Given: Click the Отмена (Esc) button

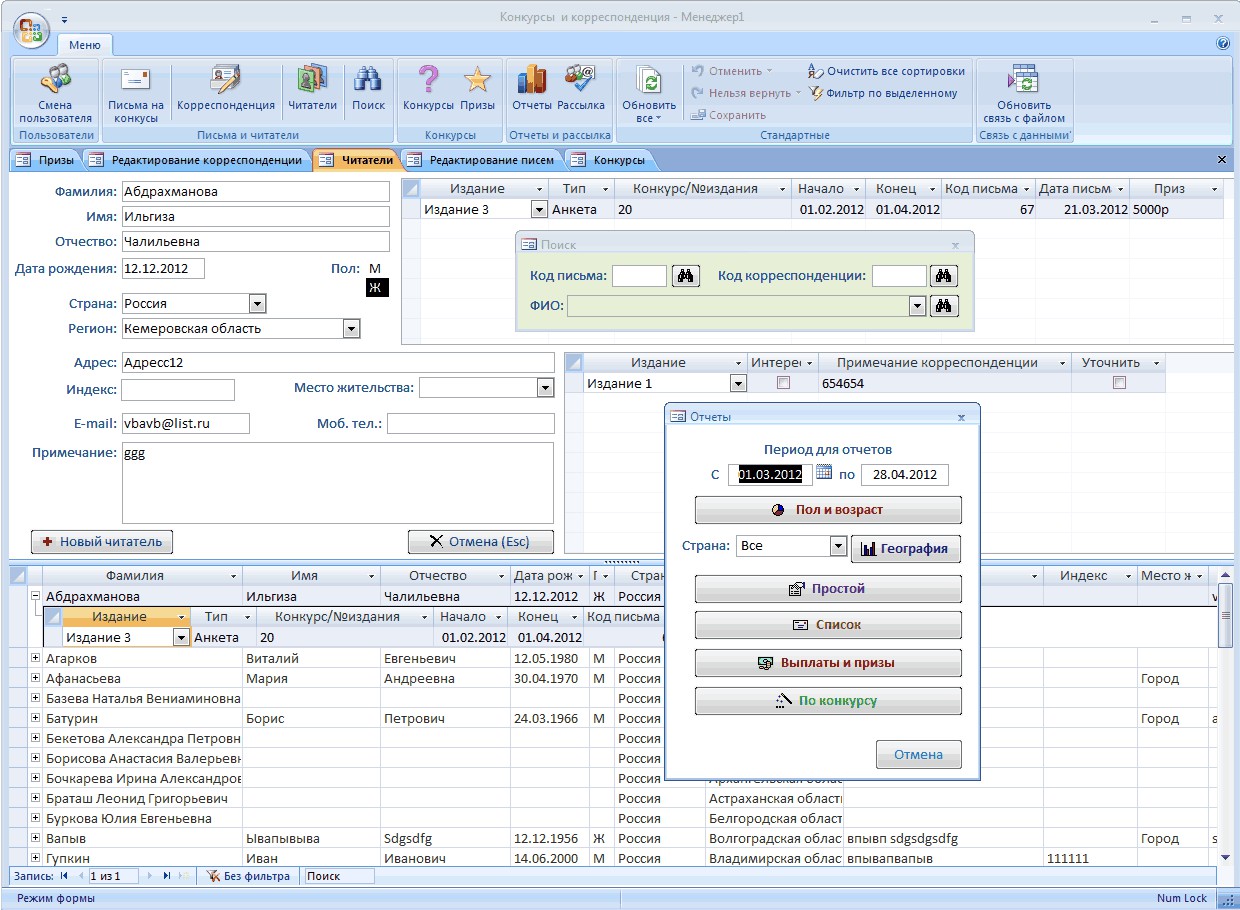Looking at the screenshot, I should [481, 541].
